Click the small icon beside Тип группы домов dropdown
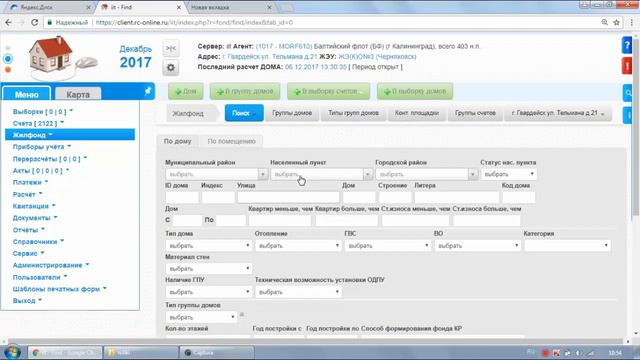The image size is (640, 360). coord(242,314)
